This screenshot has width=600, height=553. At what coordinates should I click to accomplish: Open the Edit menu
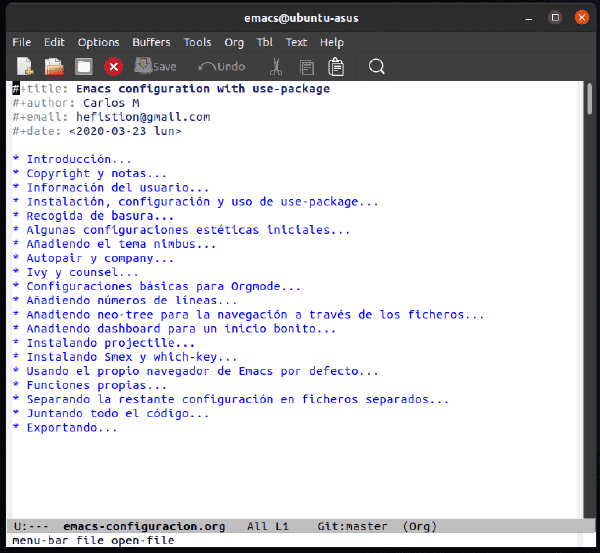click(x=54, y=42)
